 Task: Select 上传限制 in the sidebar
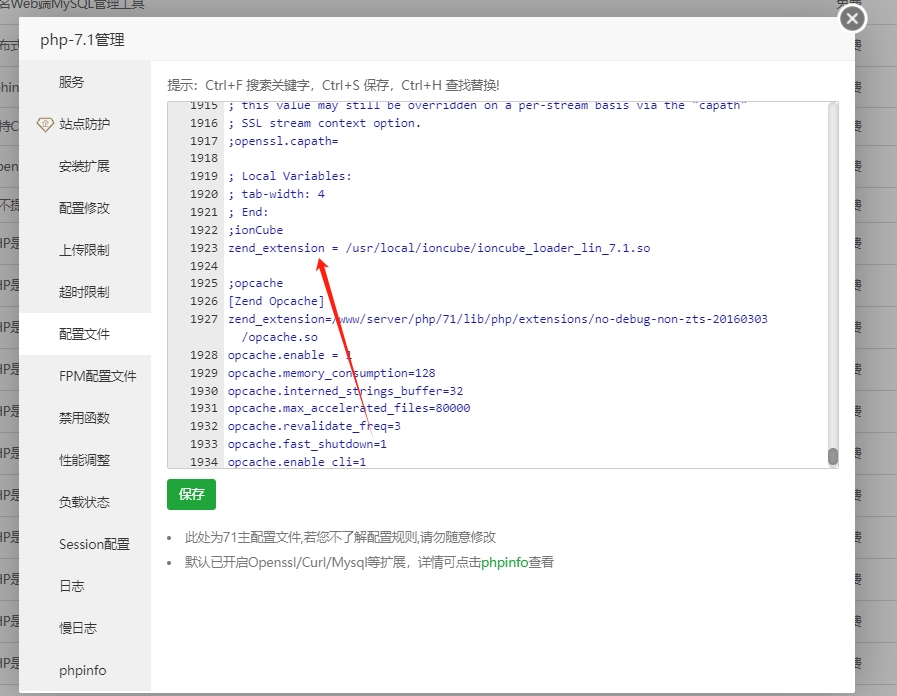pyautogui.click(x=84, y=250)
